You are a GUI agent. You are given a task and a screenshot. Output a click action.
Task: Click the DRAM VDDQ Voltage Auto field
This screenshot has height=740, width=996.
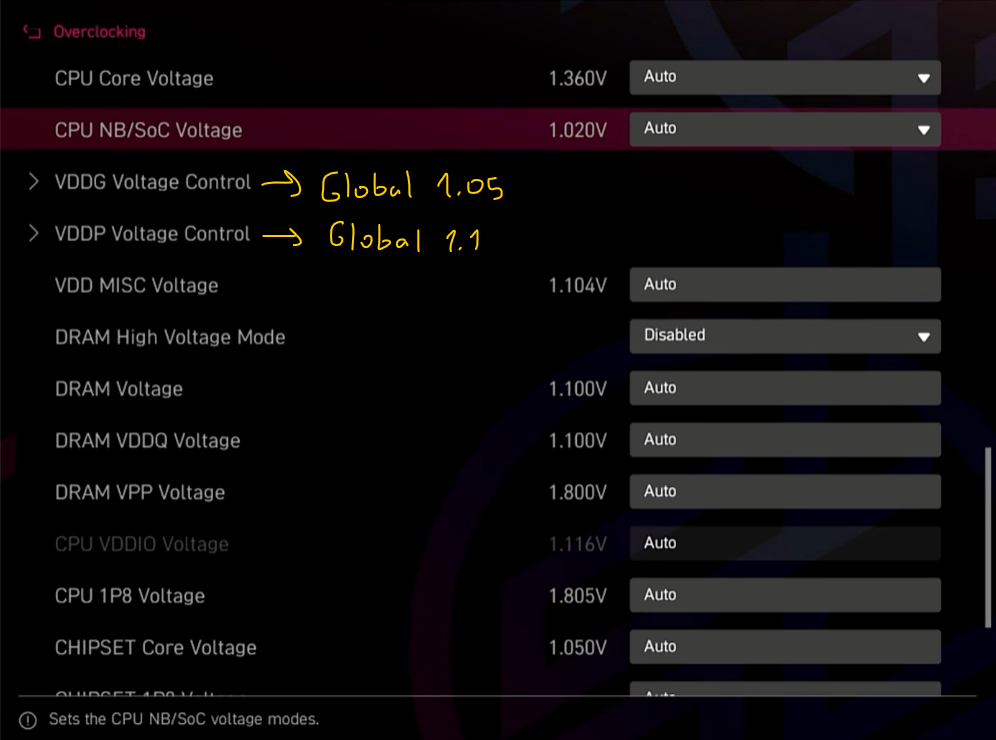785,440
